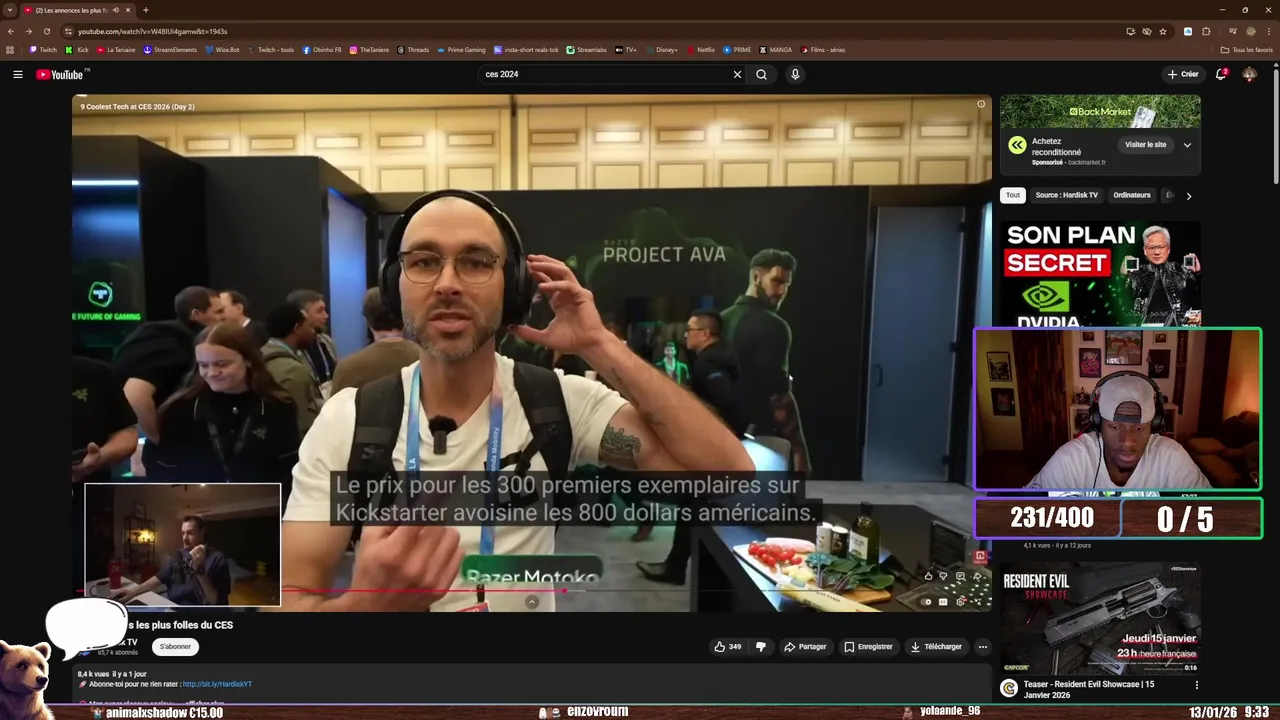
Task: Open the Kick bookmark
Action: [77, 49]
